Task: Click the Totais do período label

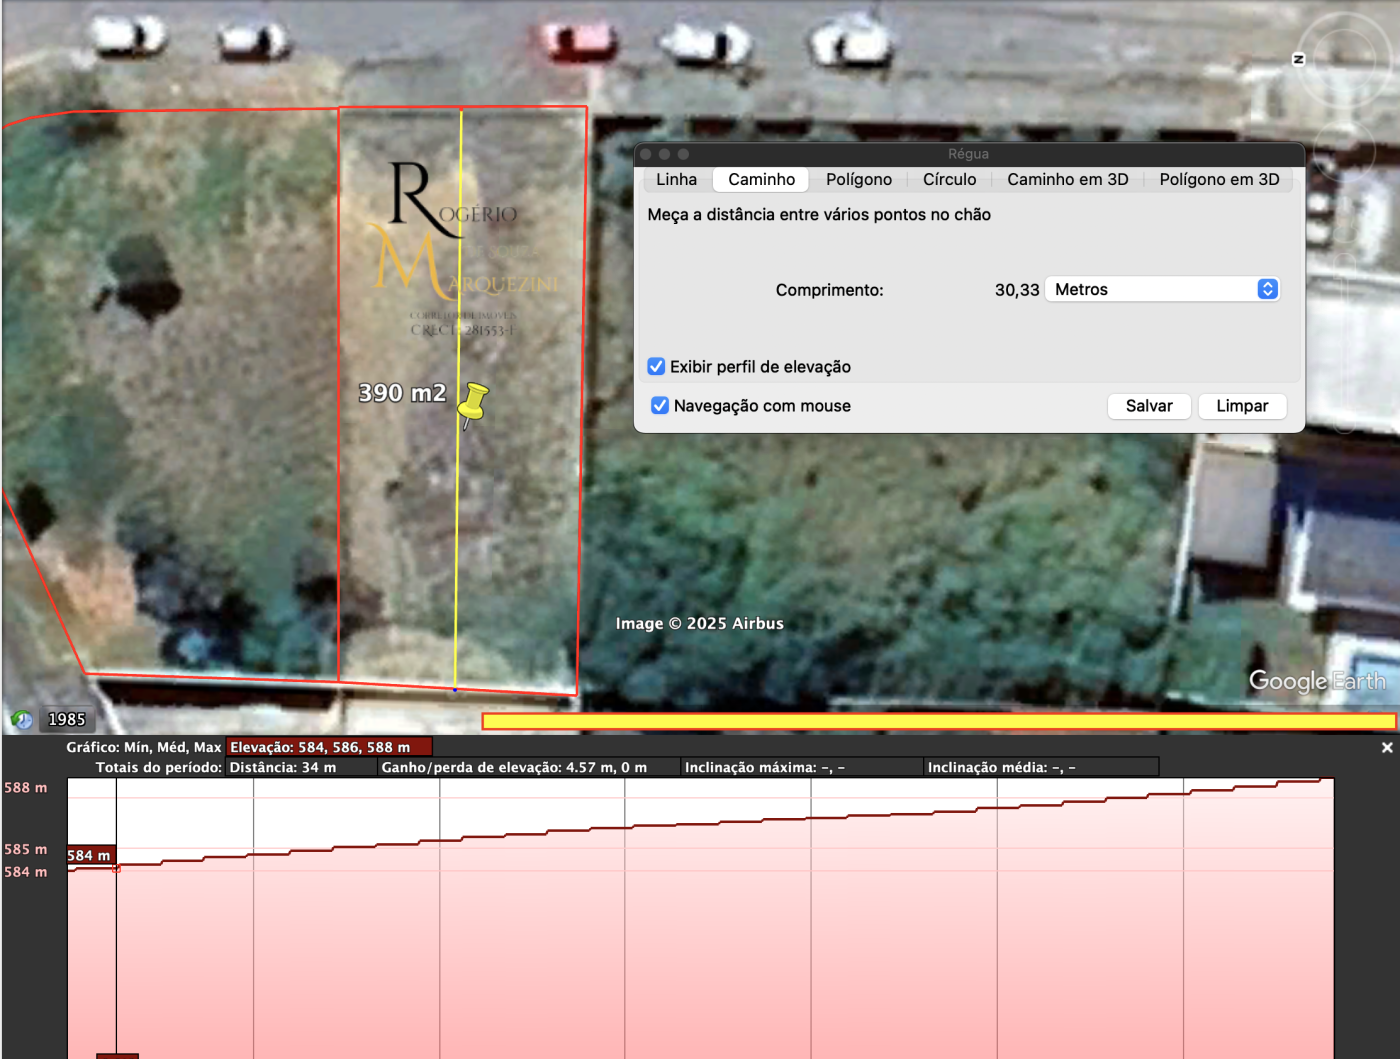Action: click(x=159, y=768)
